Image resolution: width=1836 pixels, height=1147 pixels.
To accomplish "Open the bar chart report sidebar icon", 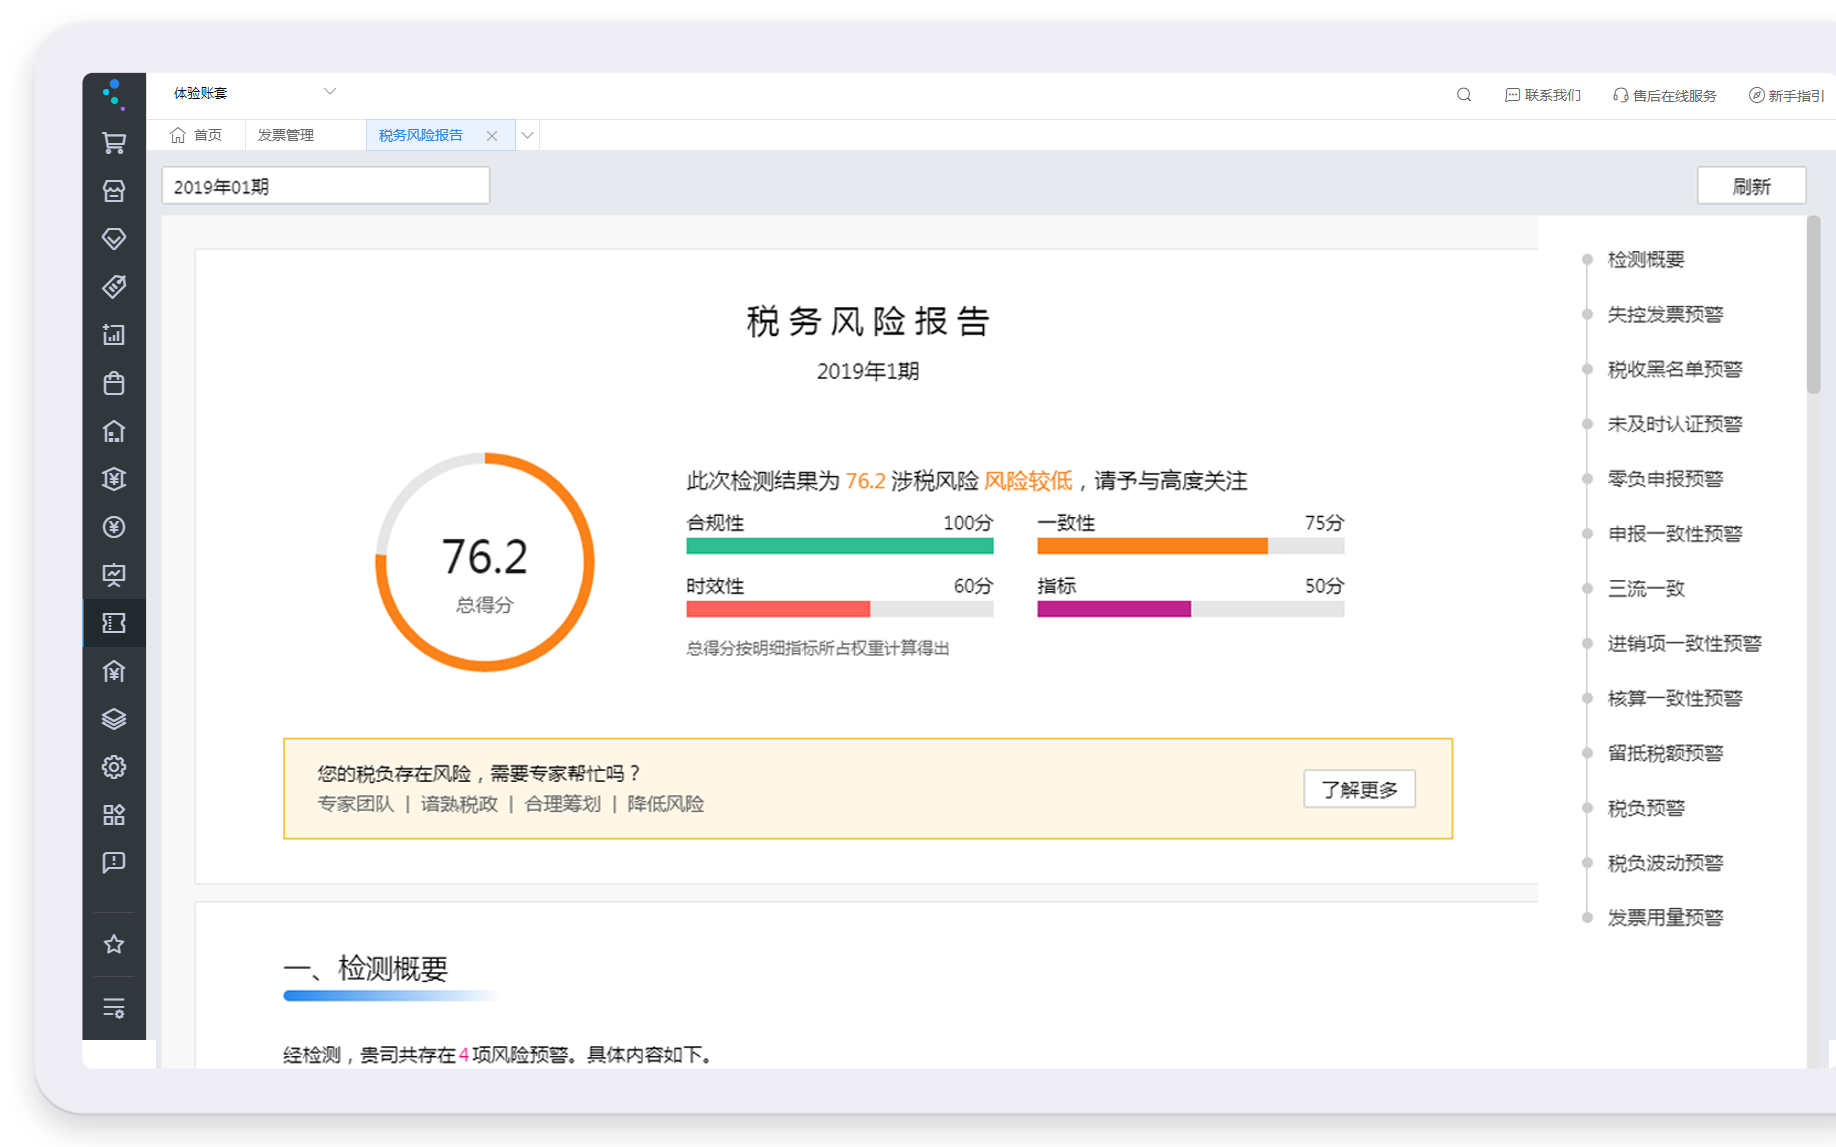I will (x=114, y=335).
